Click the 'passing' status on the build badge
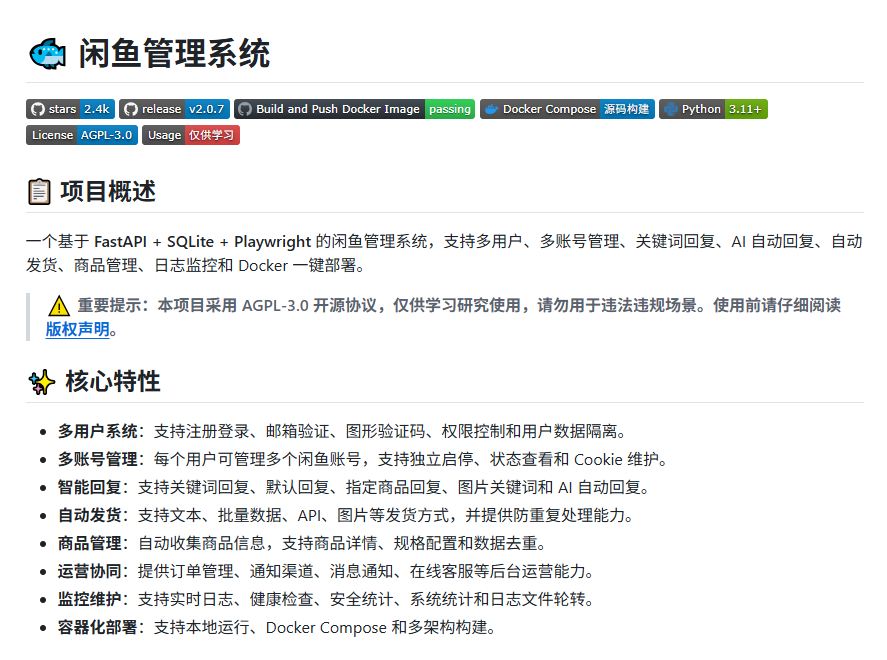 (450, 109)
